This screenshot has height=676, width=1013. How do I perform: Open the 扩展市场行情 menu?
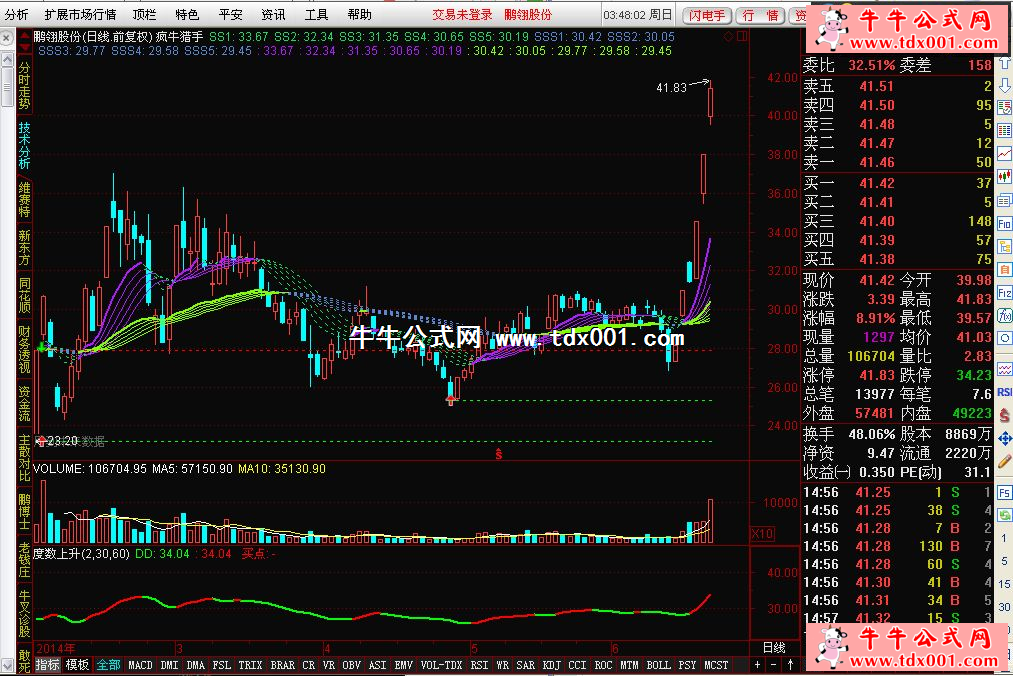pos(80,14)
